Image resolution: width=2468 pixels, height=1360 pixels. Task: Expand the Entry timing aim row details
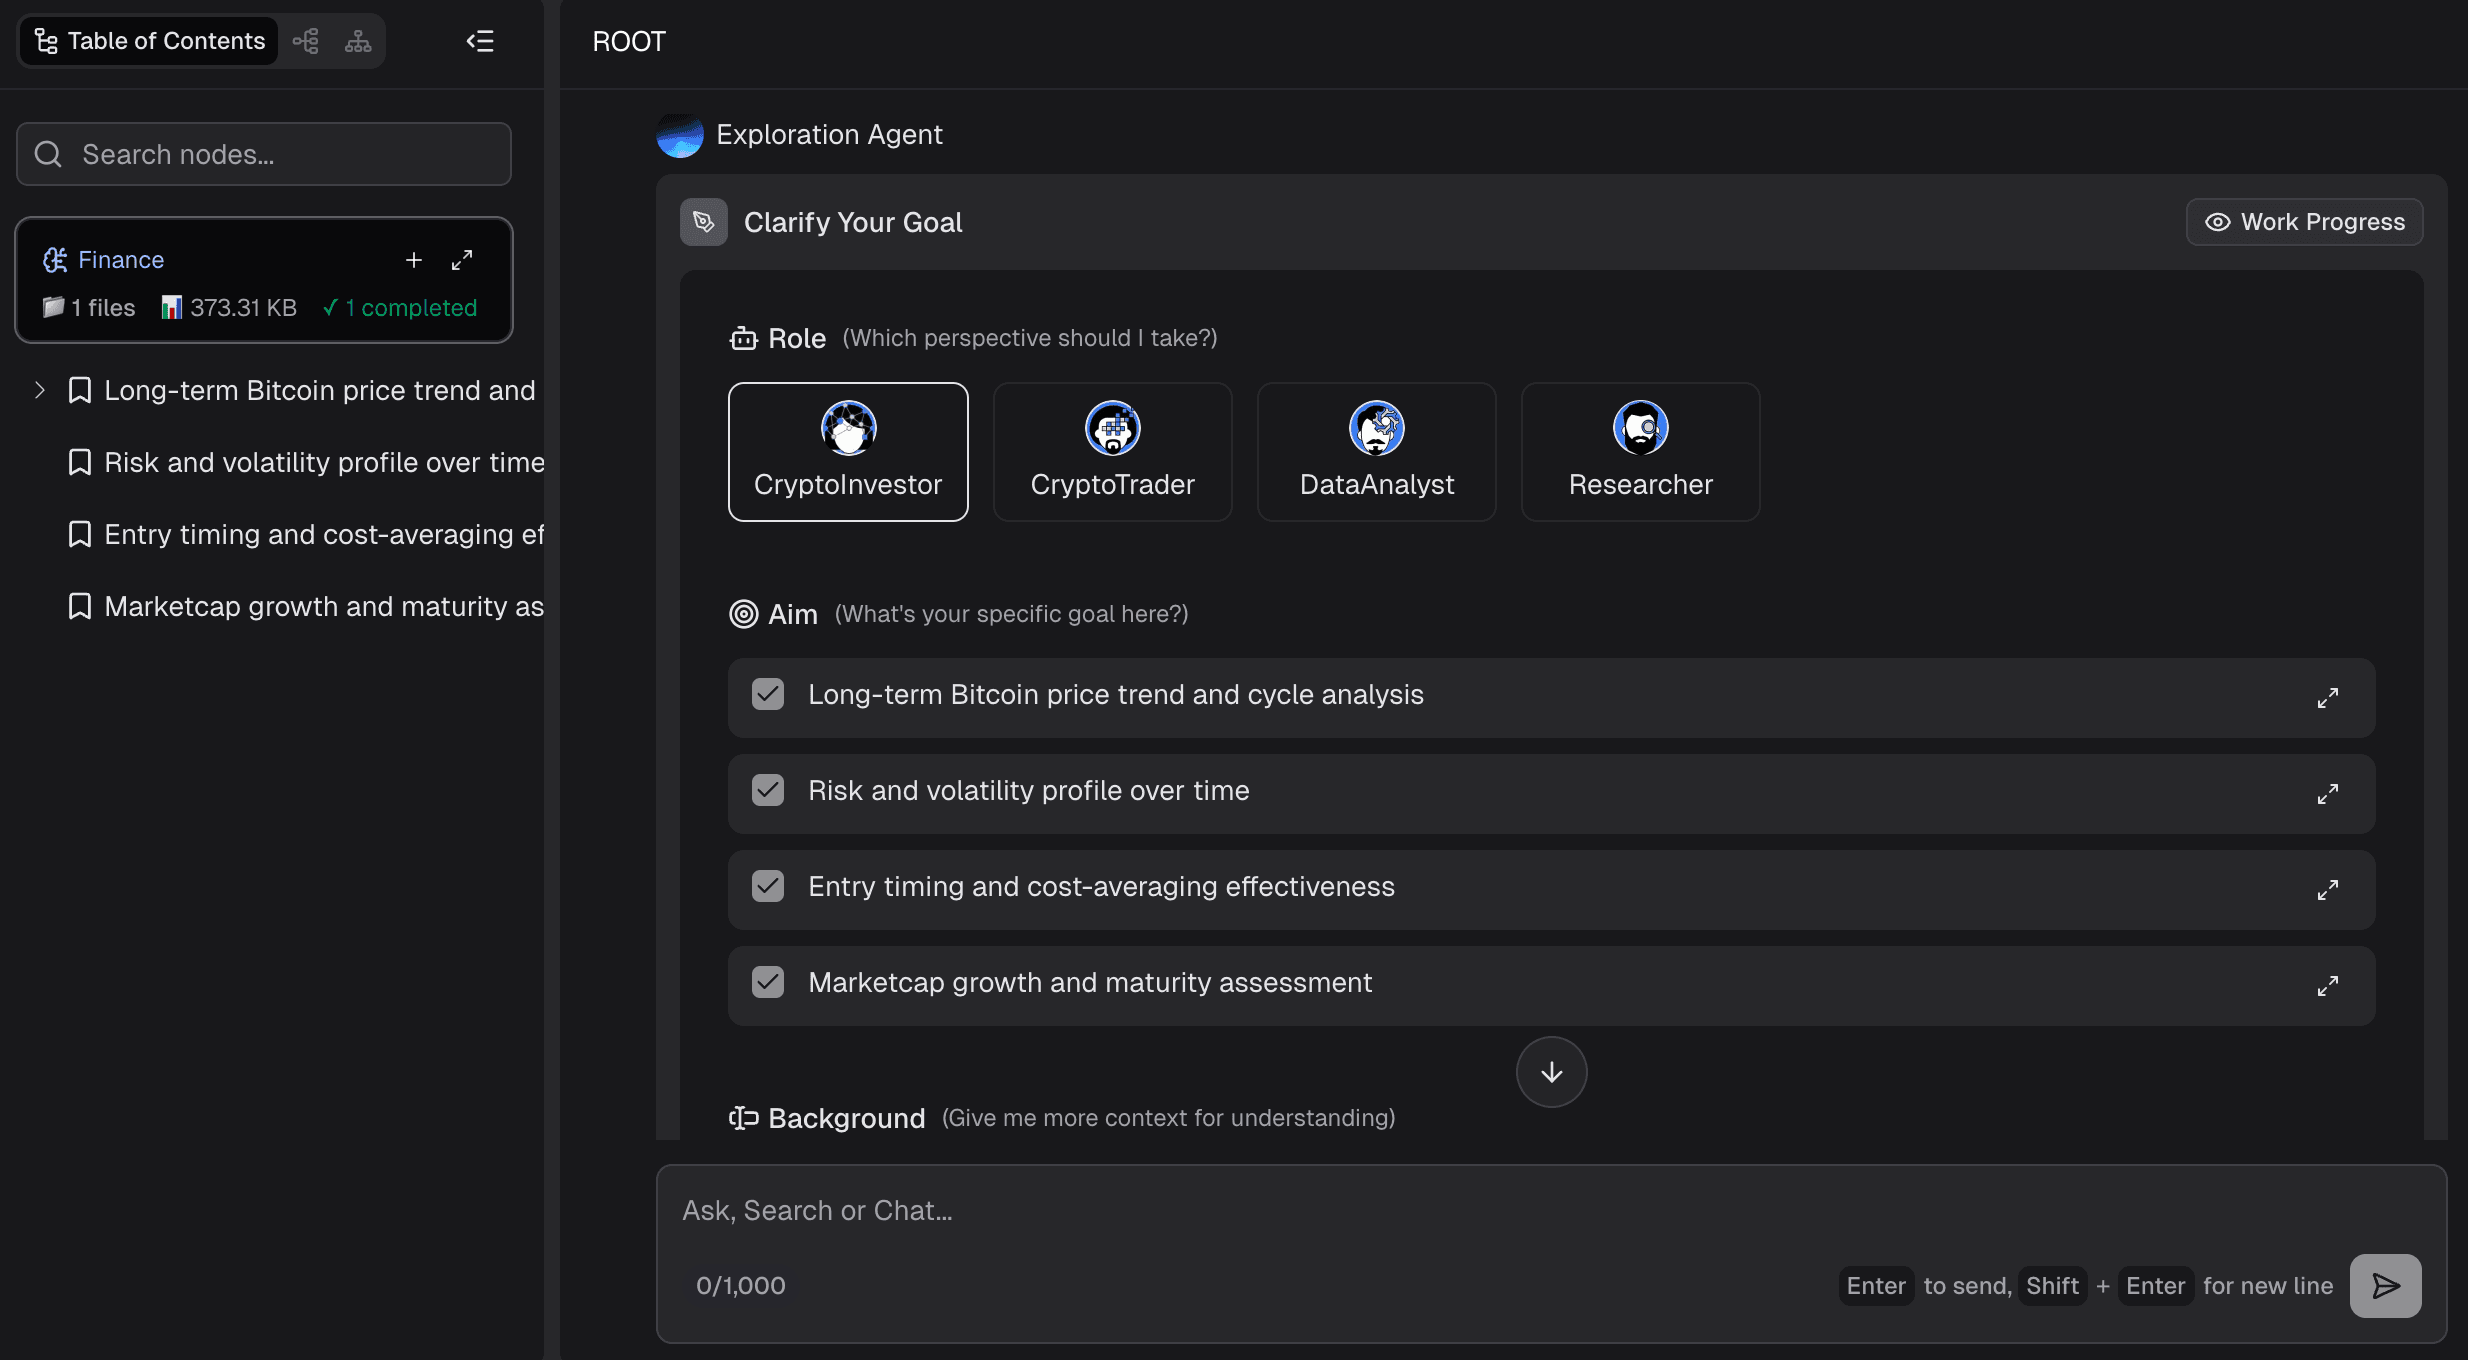pos(2327,890)
